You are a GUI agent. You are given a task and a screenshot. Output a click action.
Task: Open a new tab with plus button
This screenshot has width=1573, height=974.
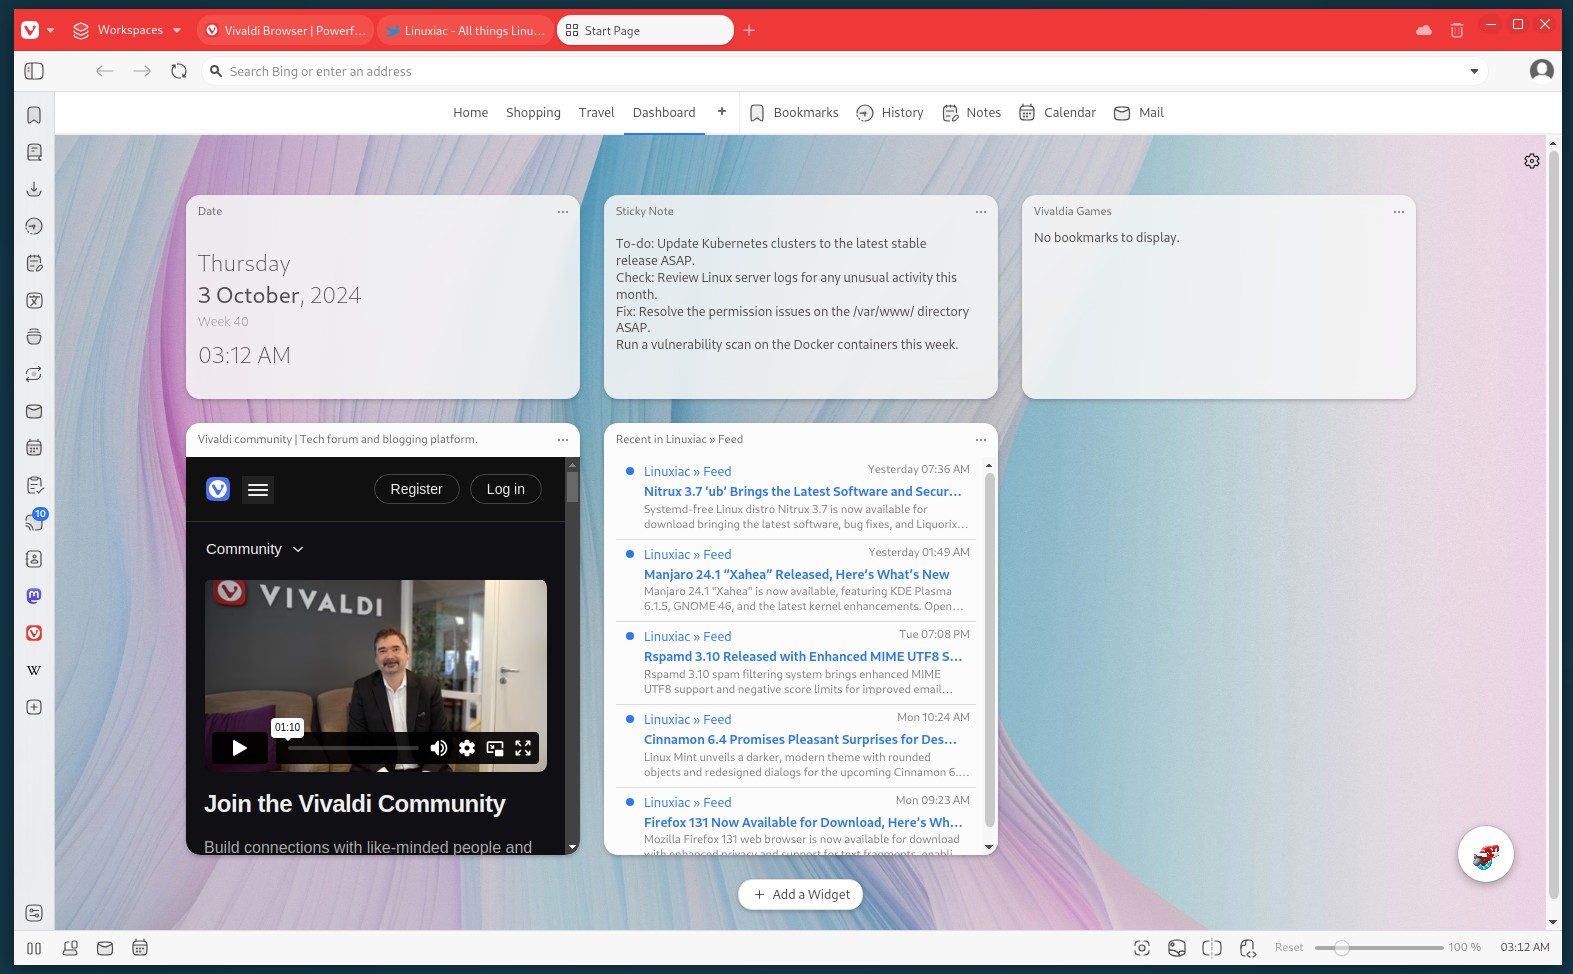(x=749, y=30)
